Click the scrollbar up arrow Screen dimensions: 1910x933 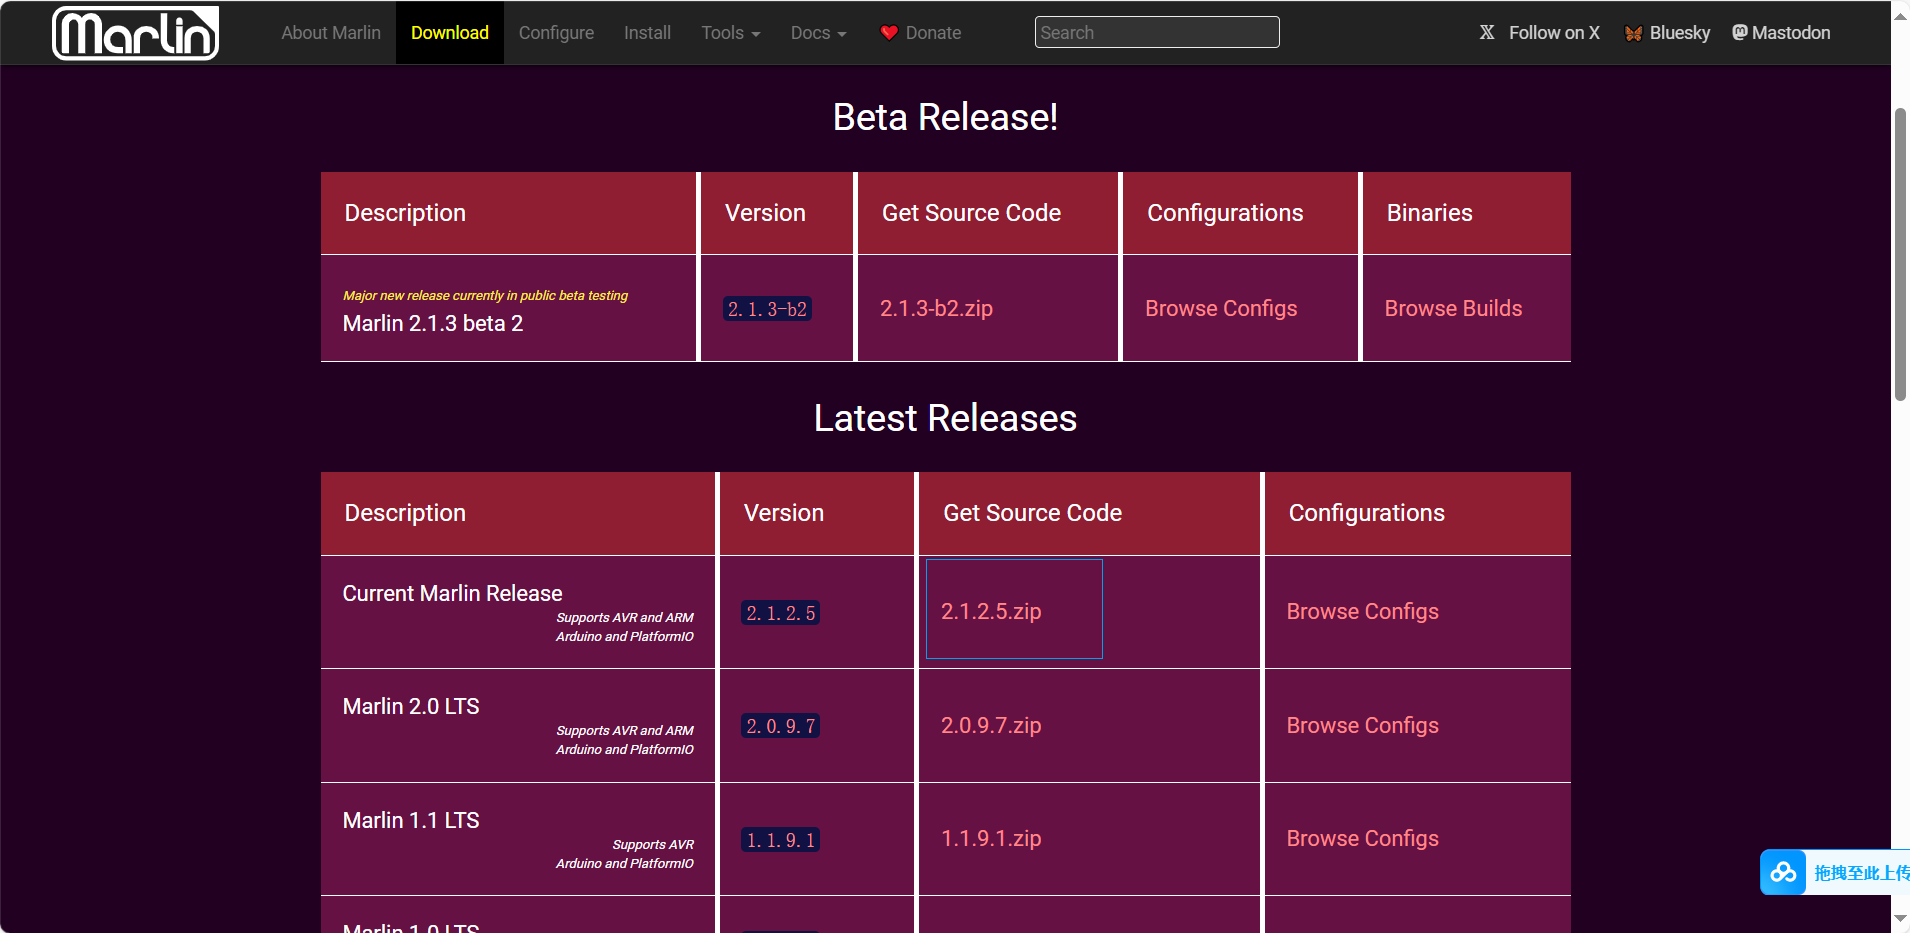click(x=1900, y=16)
